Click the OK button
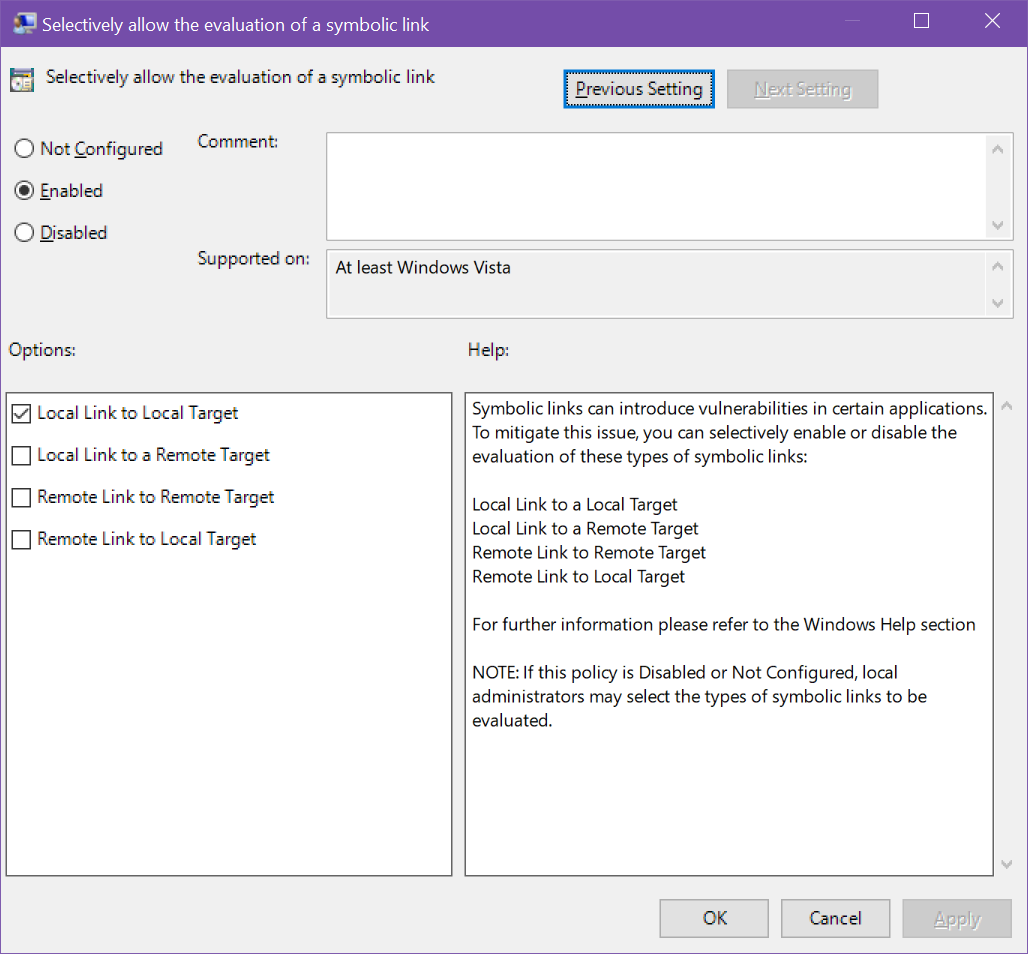 (x=713, y=918)
